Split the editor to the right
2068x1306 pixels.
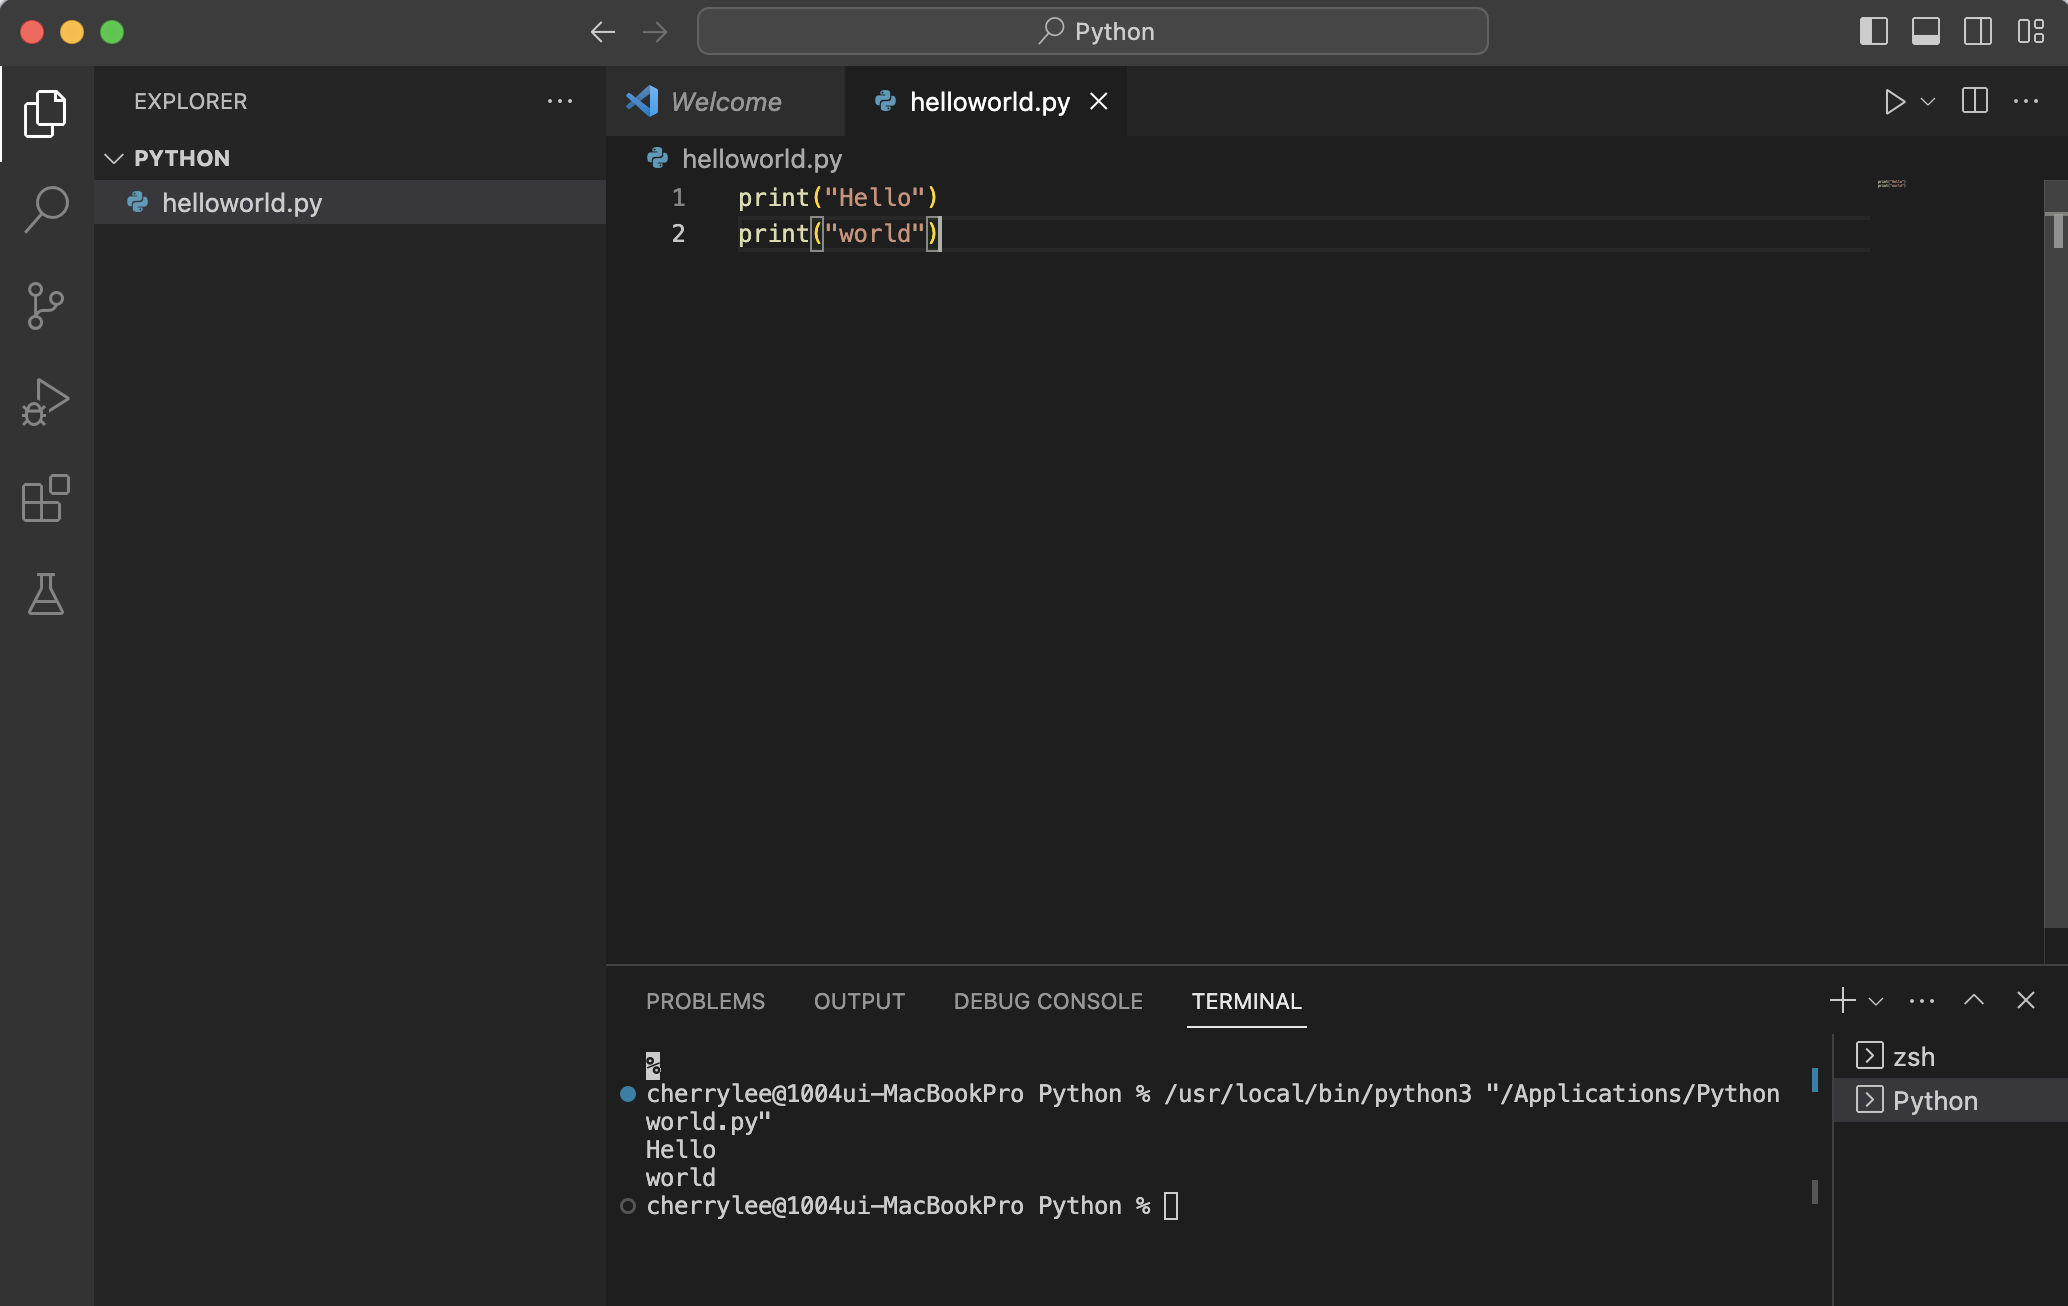[1974, 102]
